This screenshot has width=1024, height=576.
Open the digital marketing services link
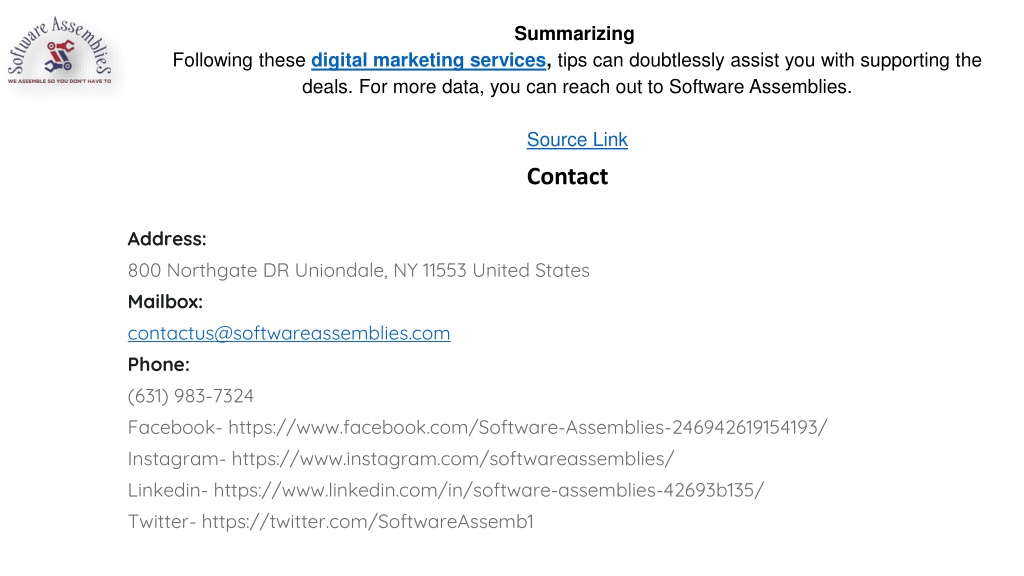click(x=428, y=60)
